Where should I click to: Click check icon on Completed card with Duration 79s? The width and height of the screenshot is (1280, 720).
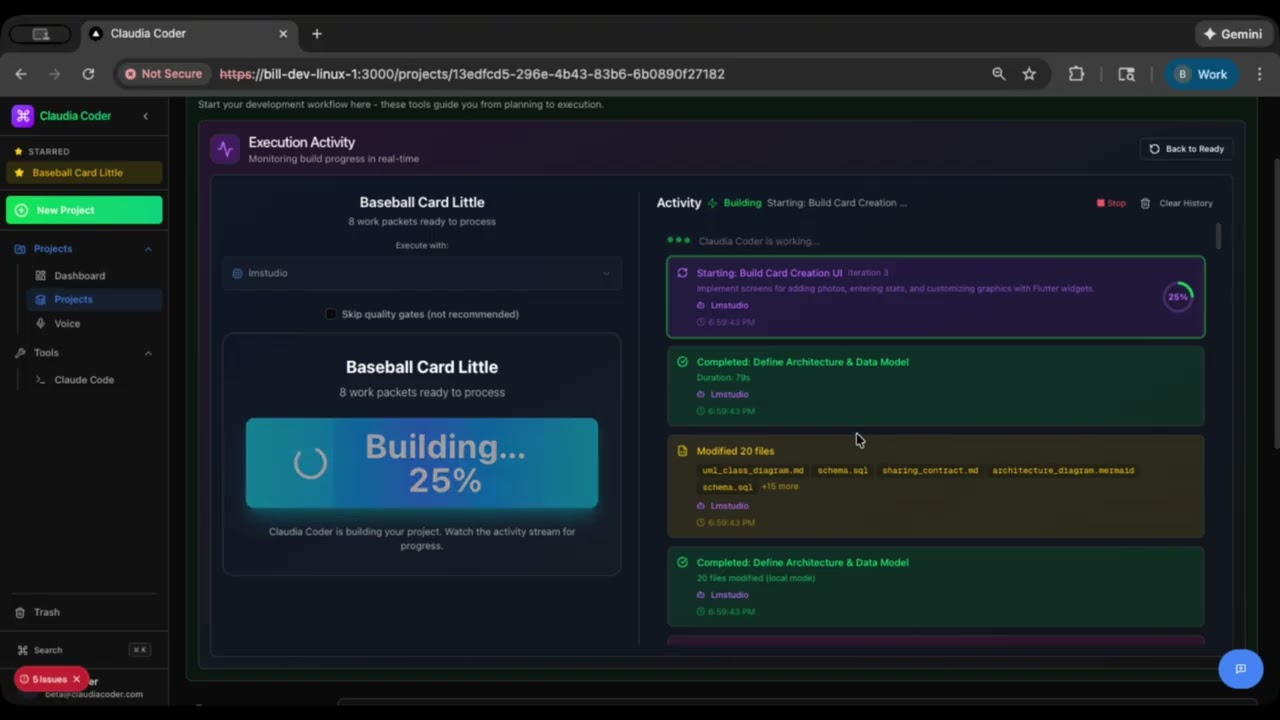click(x=682, y=362)
